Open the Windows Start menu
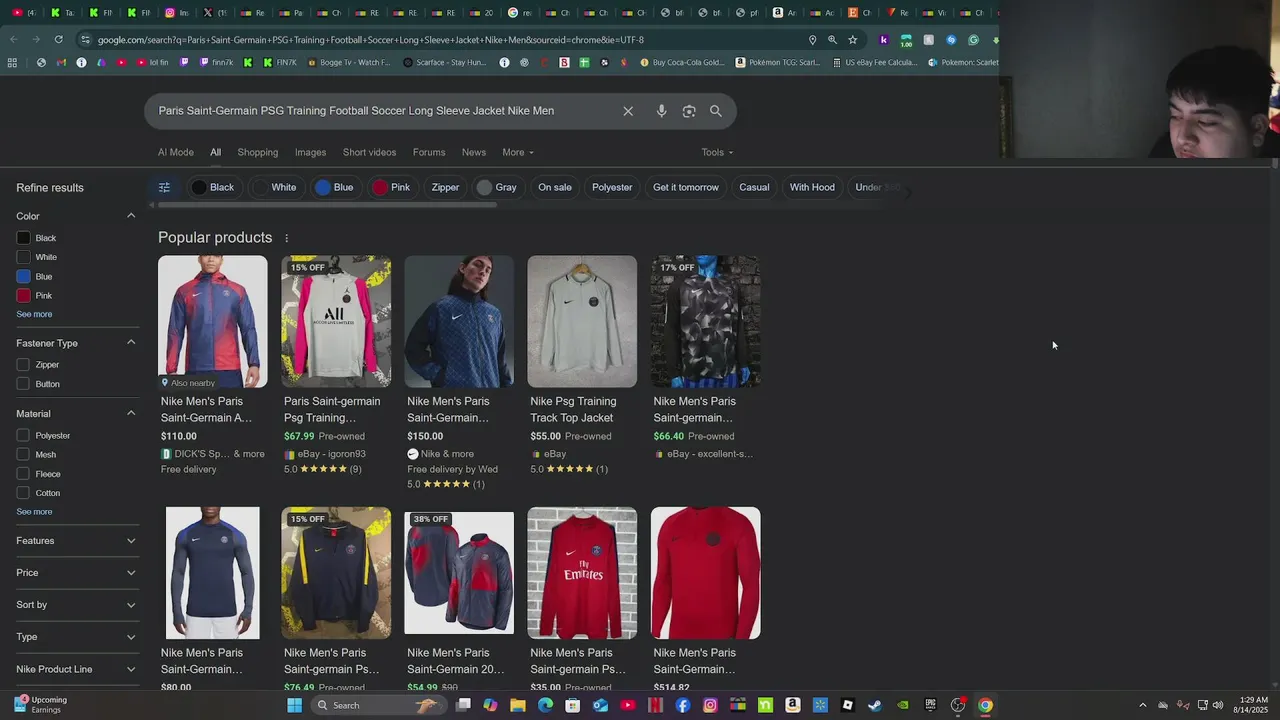The width and height of the screenshot is (1280, 720). (294, 705)
